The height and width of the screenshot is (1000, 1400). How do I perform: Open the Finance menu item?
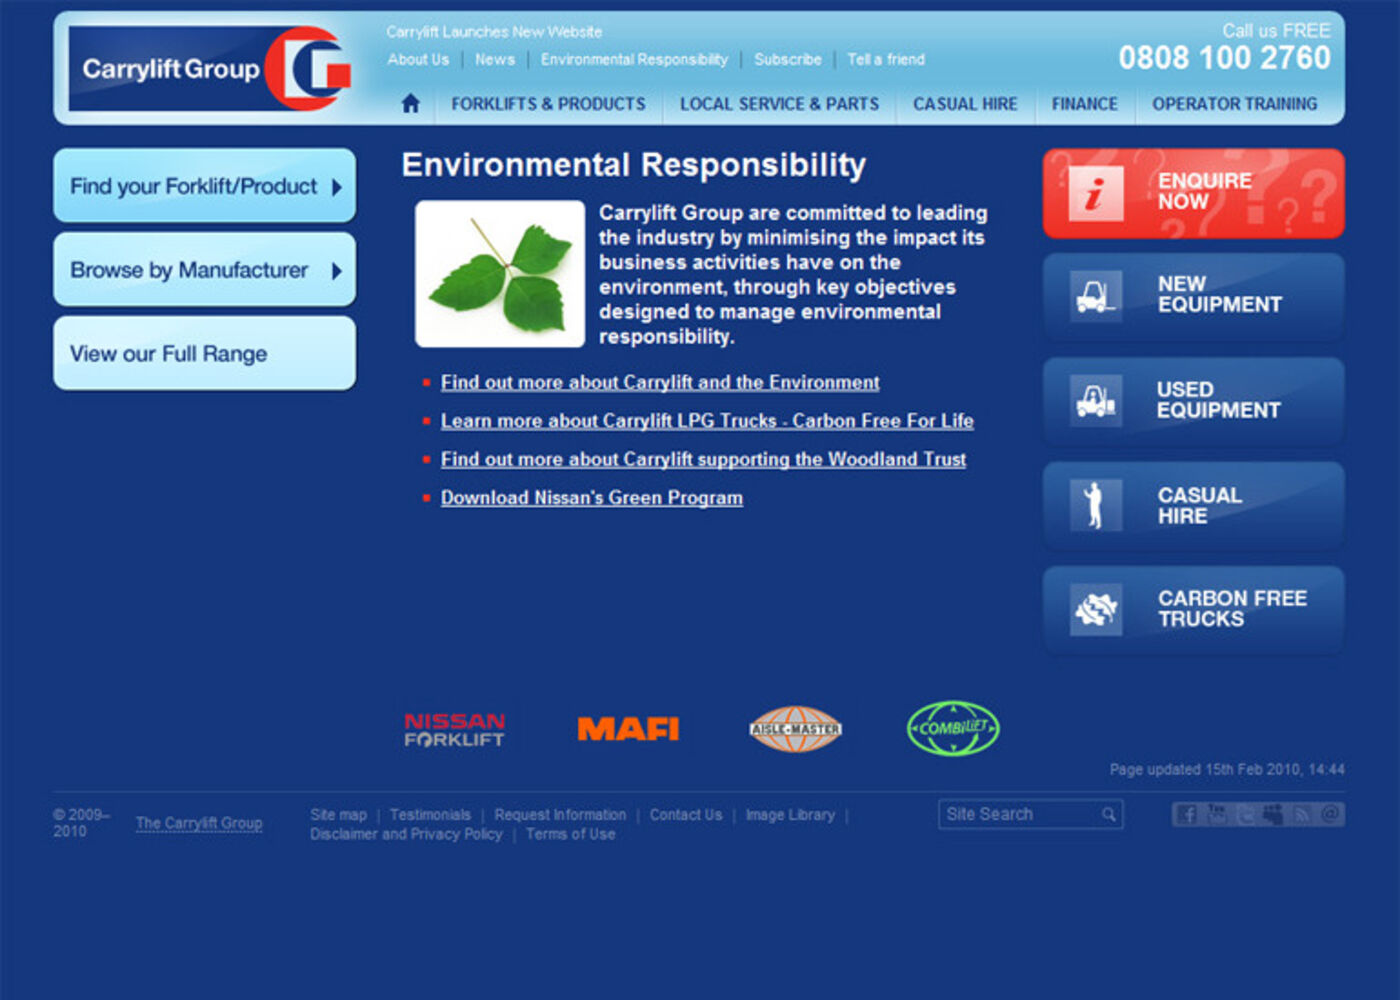pos(1084,104)
